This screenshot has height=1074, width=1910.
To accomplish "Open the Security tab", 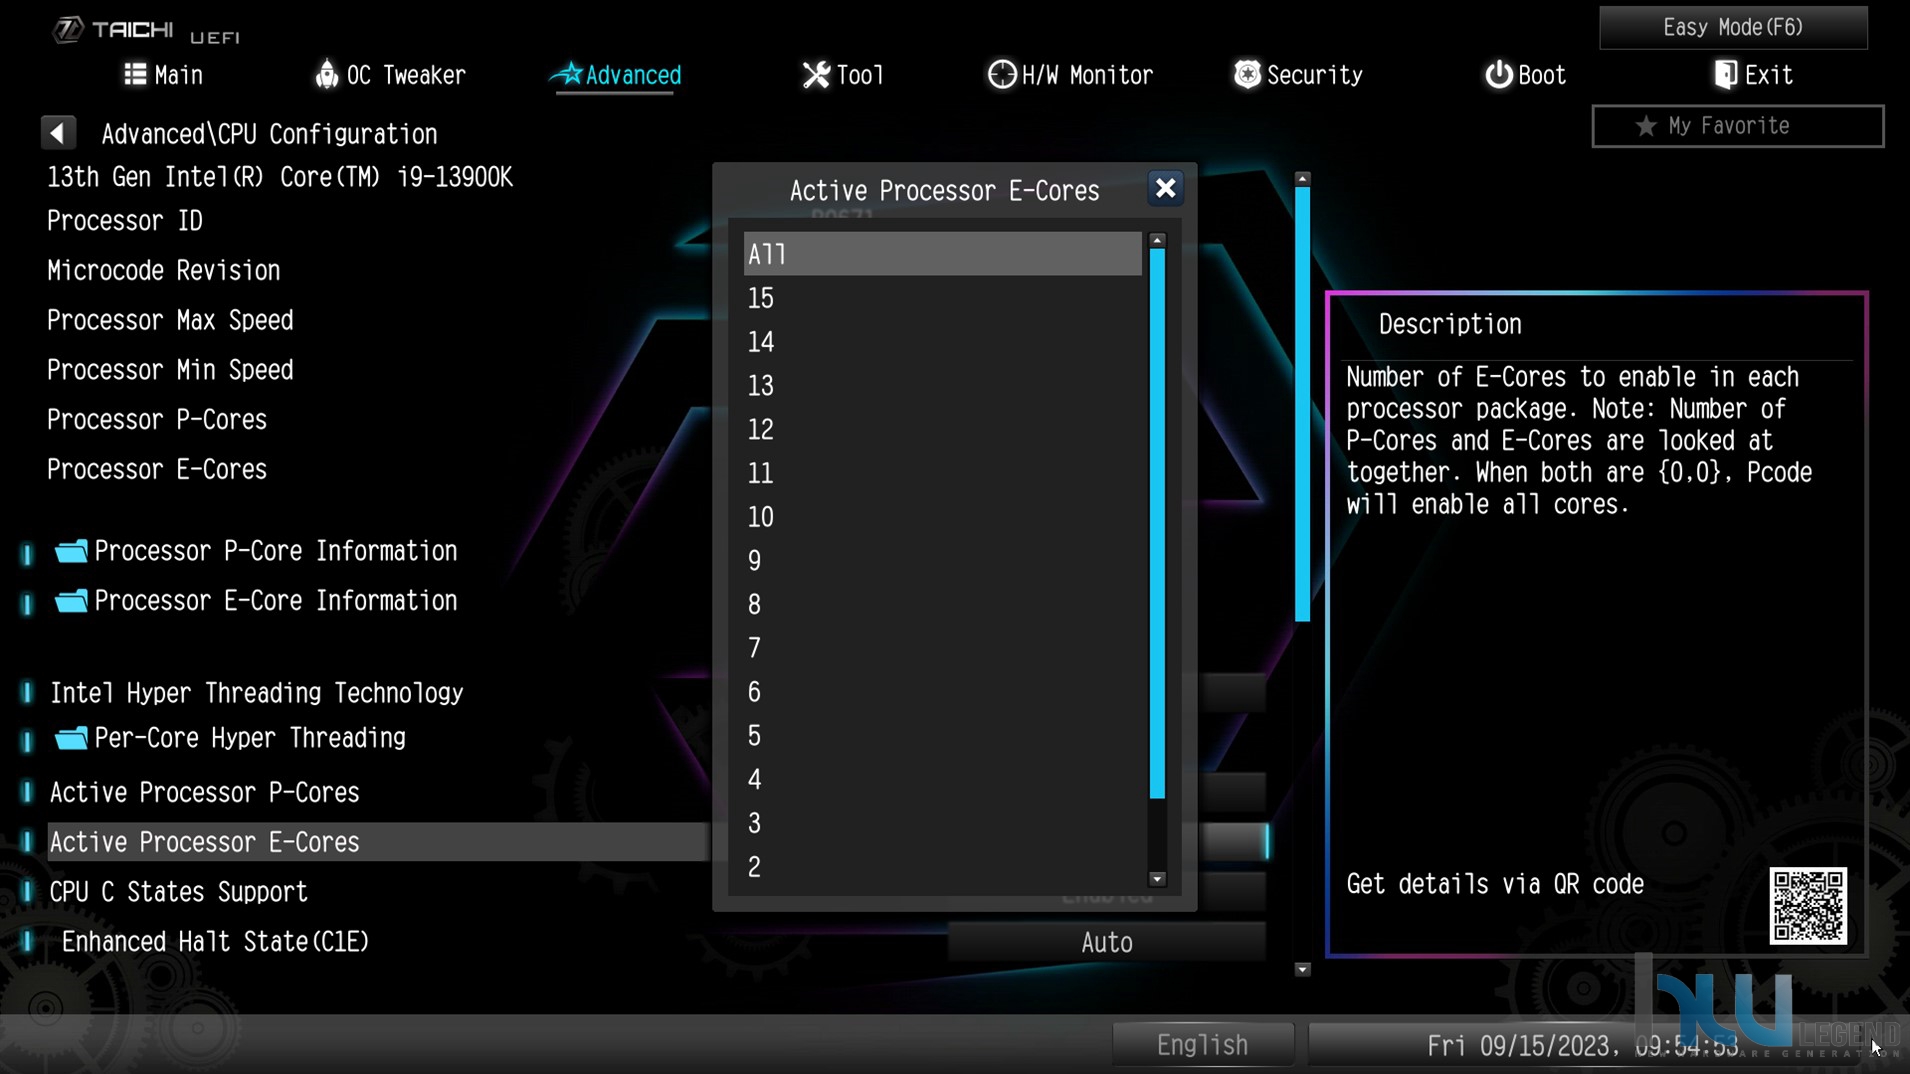I will click(1298, 75).
